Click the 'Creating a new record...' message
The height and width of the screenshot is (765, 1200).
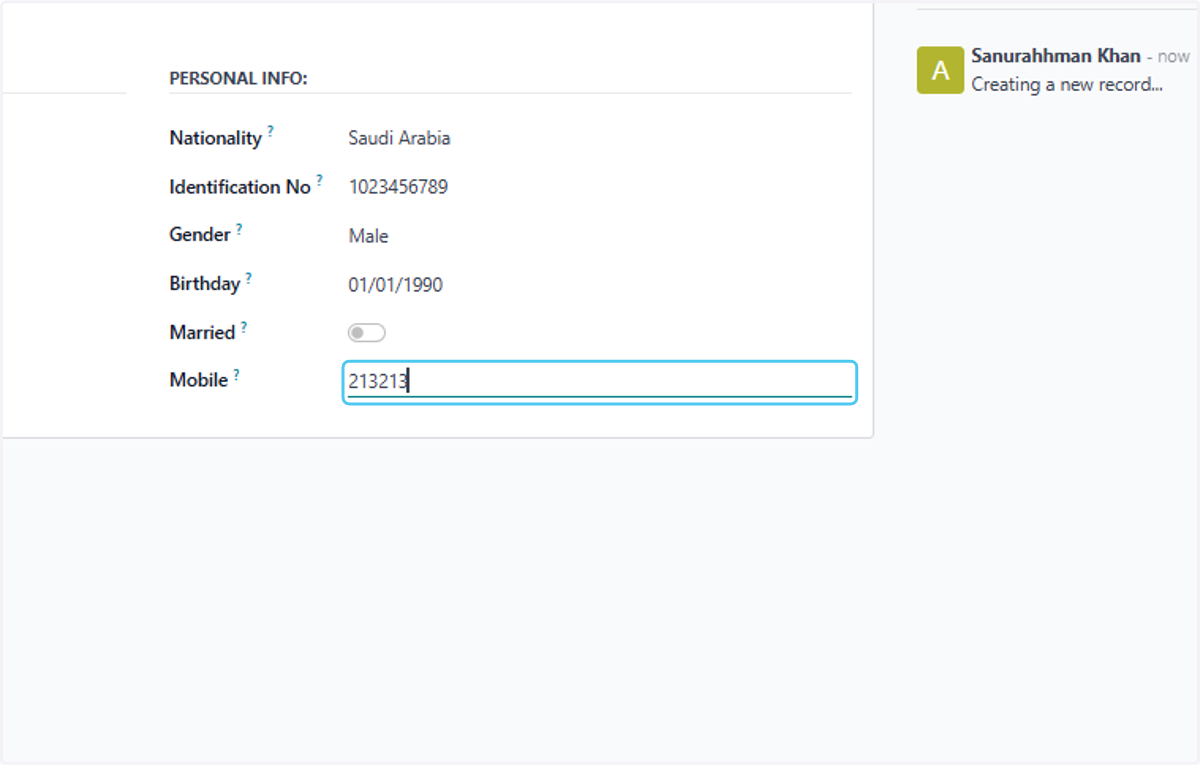(1067, 85)
